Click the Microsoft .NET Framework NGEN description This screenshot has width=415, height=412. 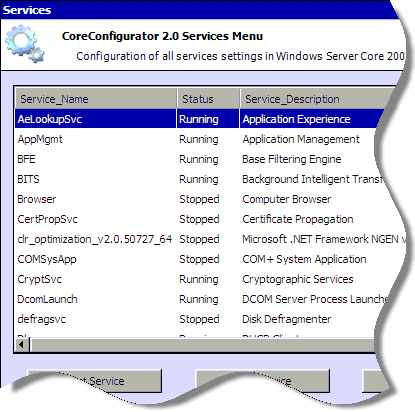[x=323, y=239]
